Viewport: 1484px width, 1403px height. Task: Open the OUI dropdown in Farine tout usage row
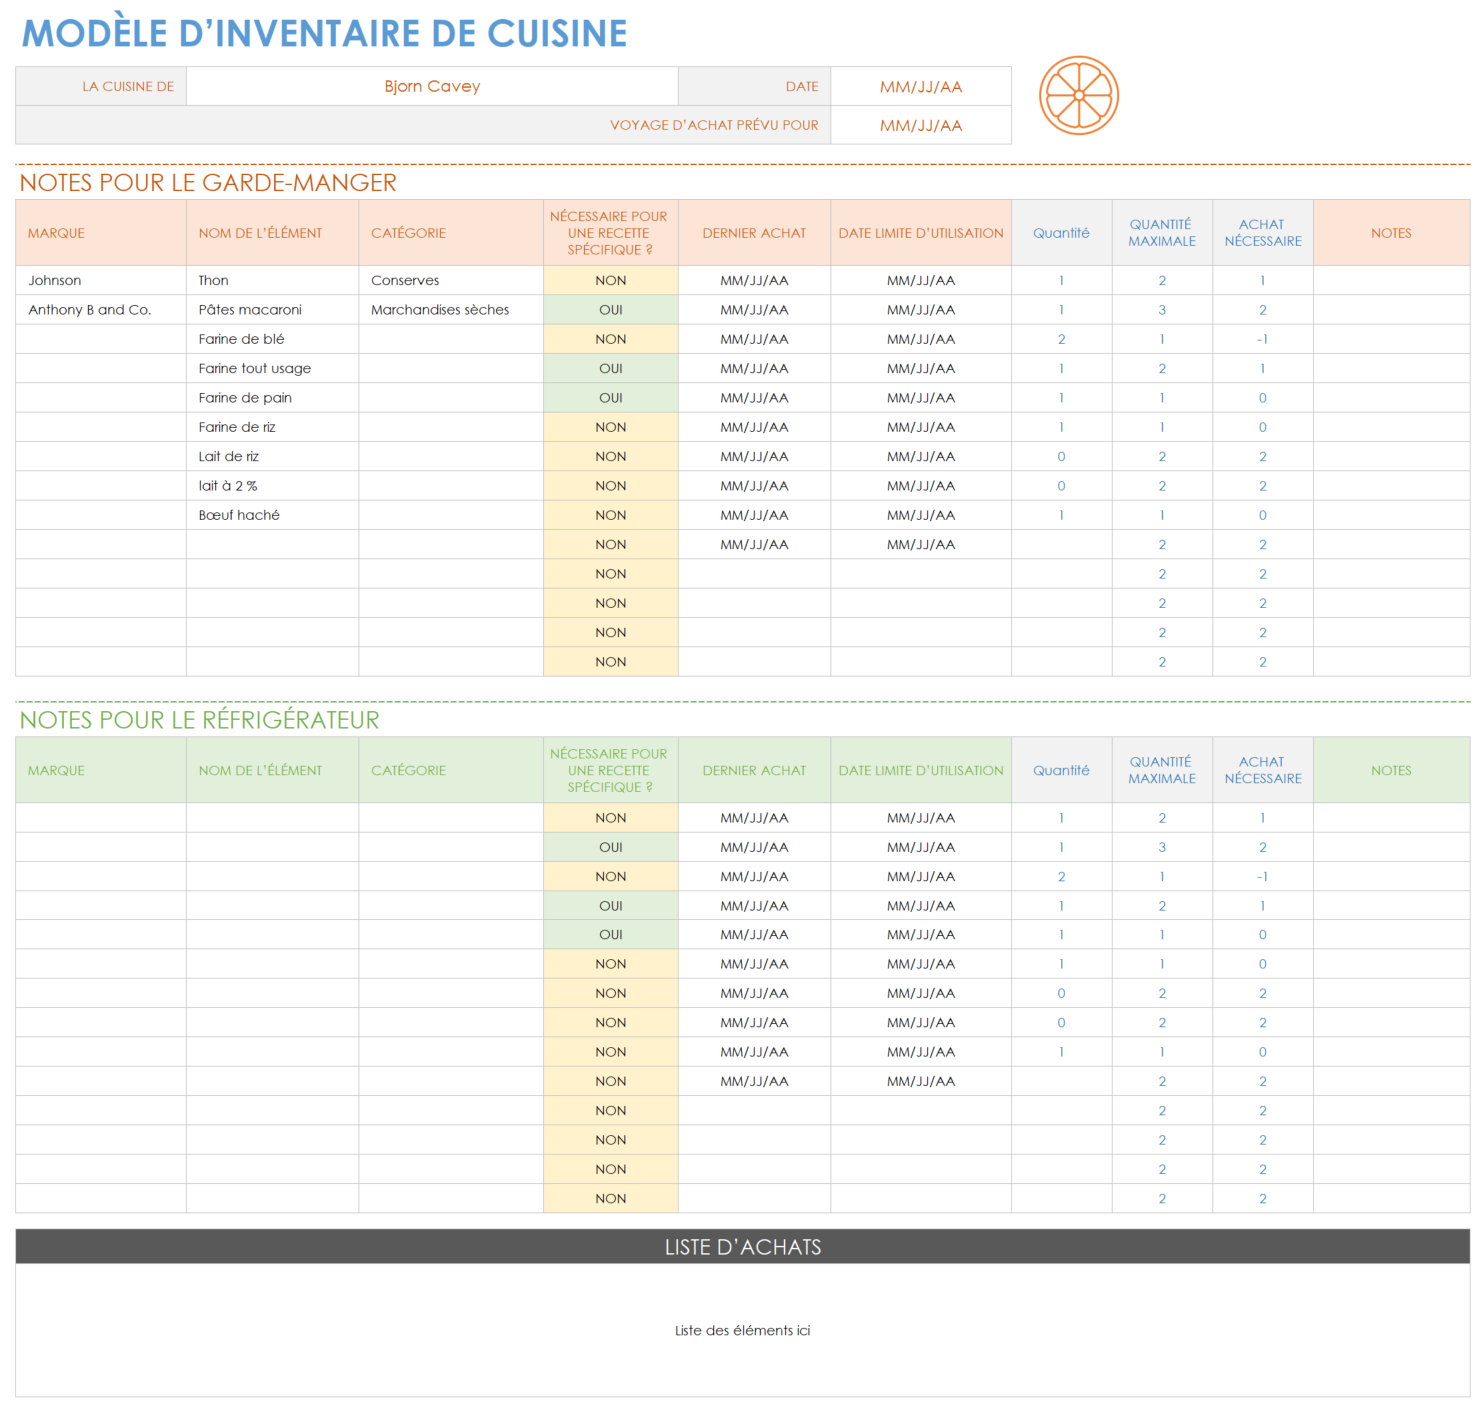click(610, 368)
